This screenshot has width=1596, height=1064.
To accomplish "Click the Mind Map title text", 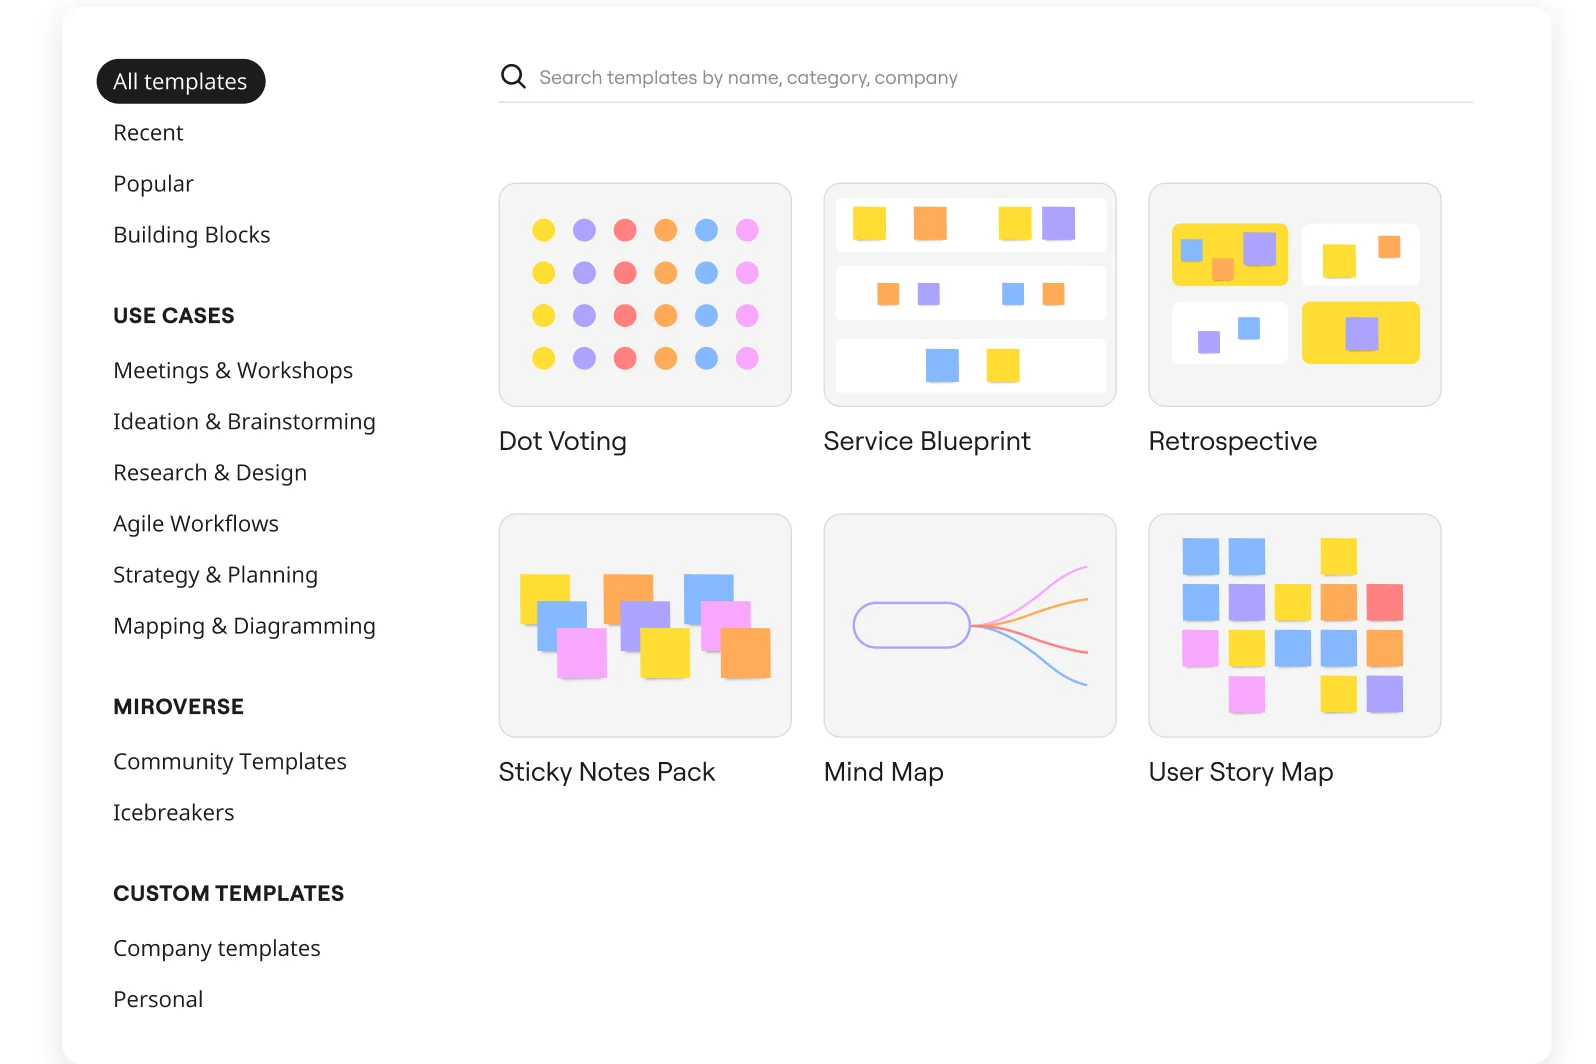I will pyautogui.click(x=884, y=773).
